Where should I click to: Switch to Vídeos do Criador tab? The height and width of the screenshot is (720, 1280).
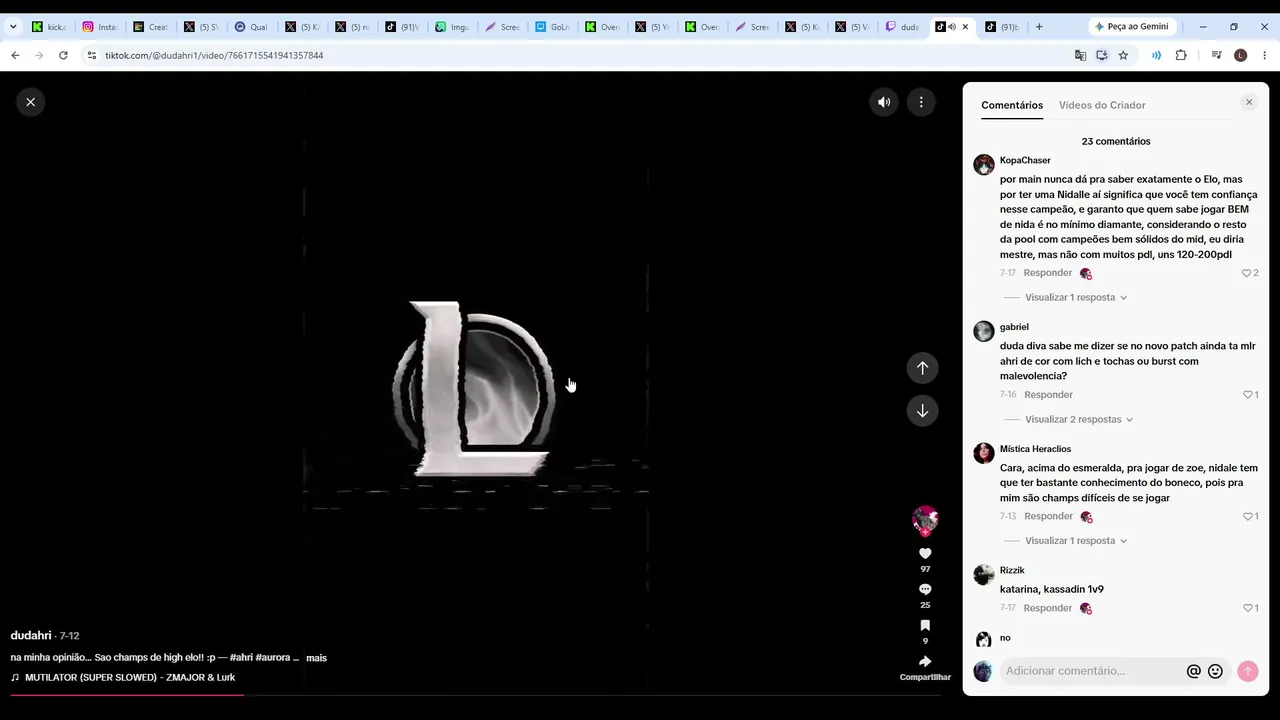(1102, 105)
